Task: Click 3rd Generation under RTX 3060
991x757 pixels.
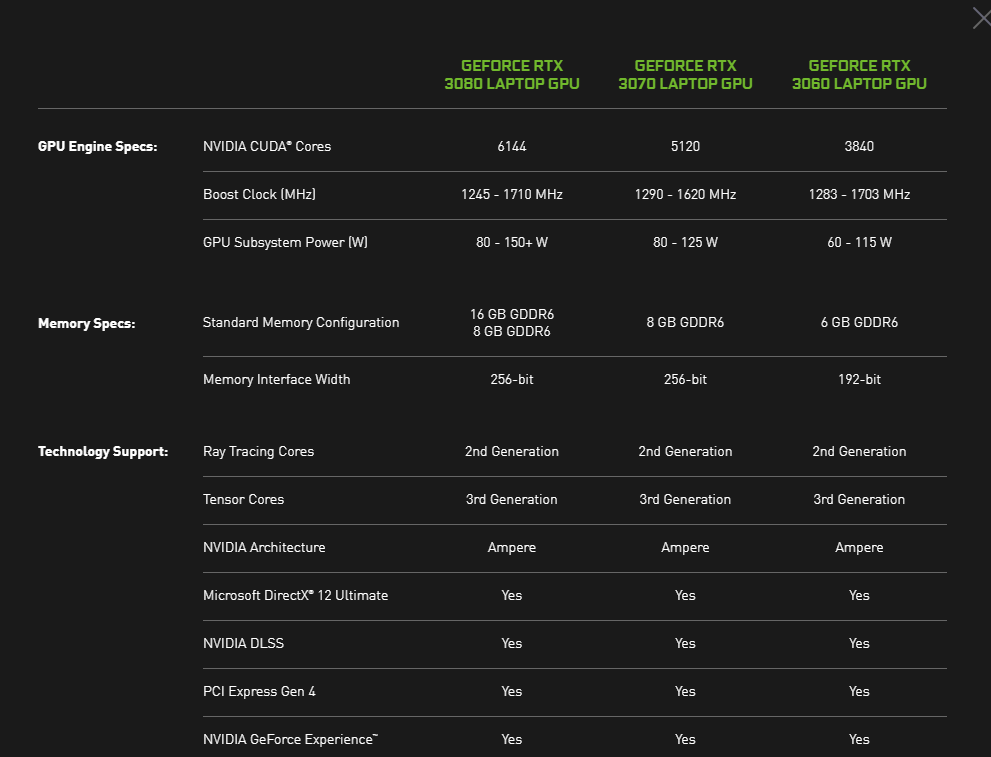Action: 859,499
